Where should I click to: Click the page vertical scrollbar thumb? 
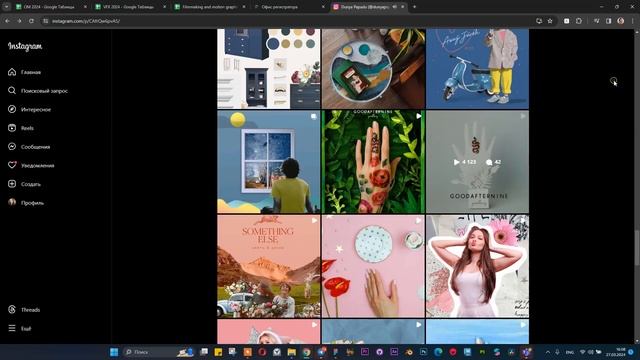click(x=637, y=248)
